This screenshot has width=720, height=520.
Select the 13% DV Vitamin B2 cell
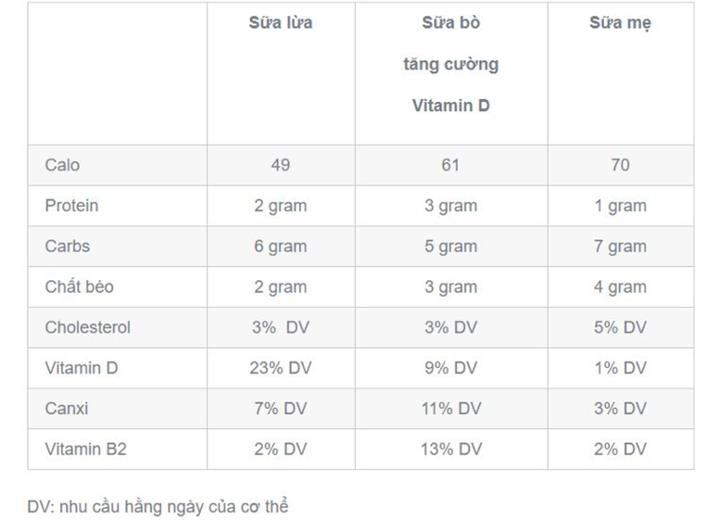(451, 449)
